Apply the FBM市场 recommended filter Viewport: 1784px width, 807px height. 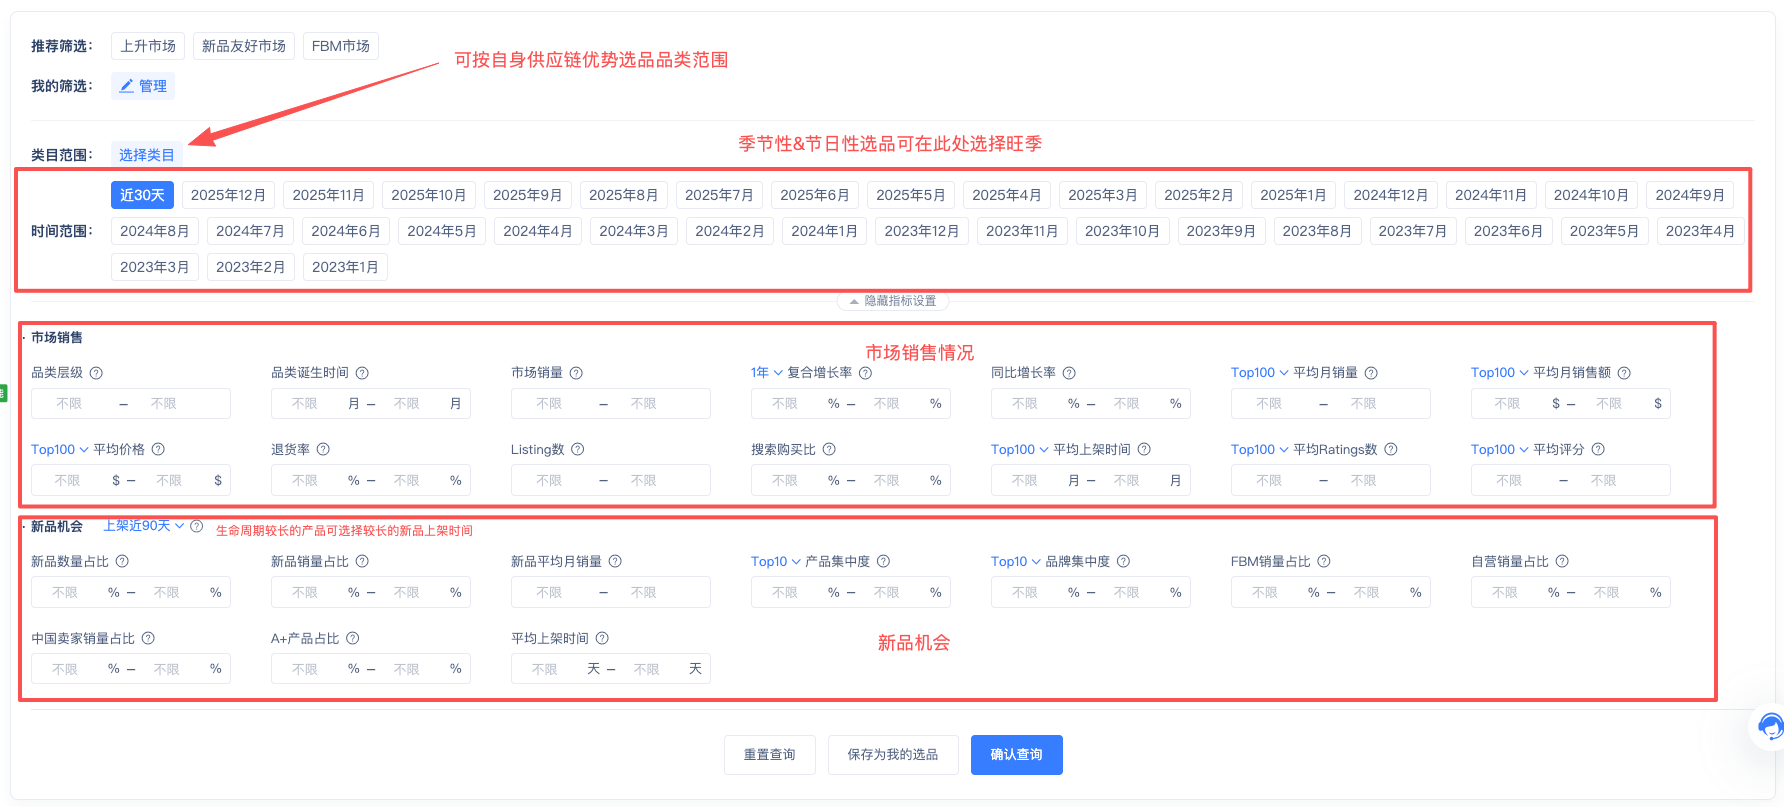click(x=341, y=46)
